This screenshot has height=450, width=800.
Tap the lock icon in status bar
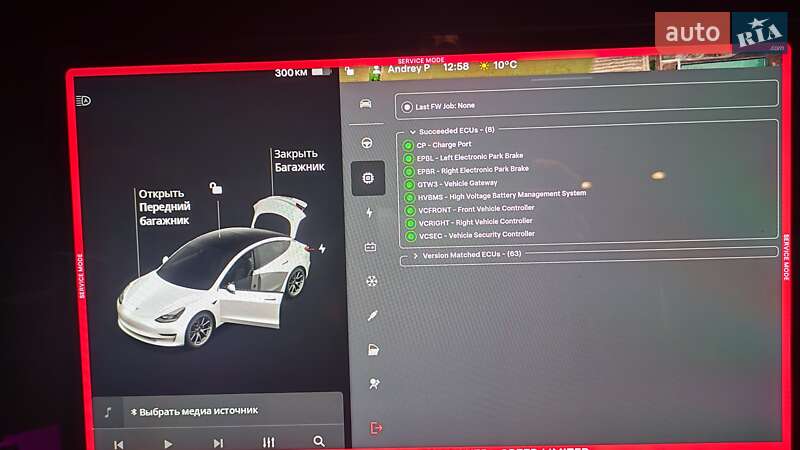[349, 71]
